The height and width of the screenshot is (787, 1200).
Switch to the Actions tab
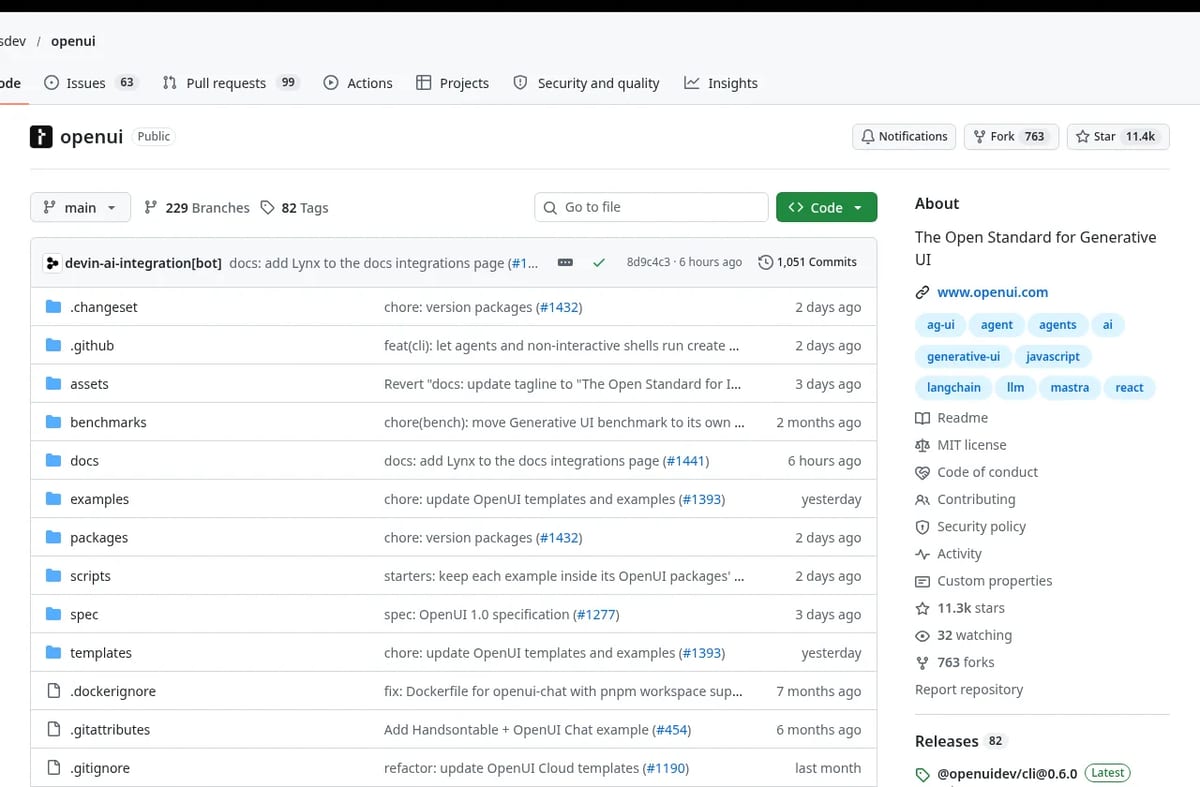(x=358, y=83)
